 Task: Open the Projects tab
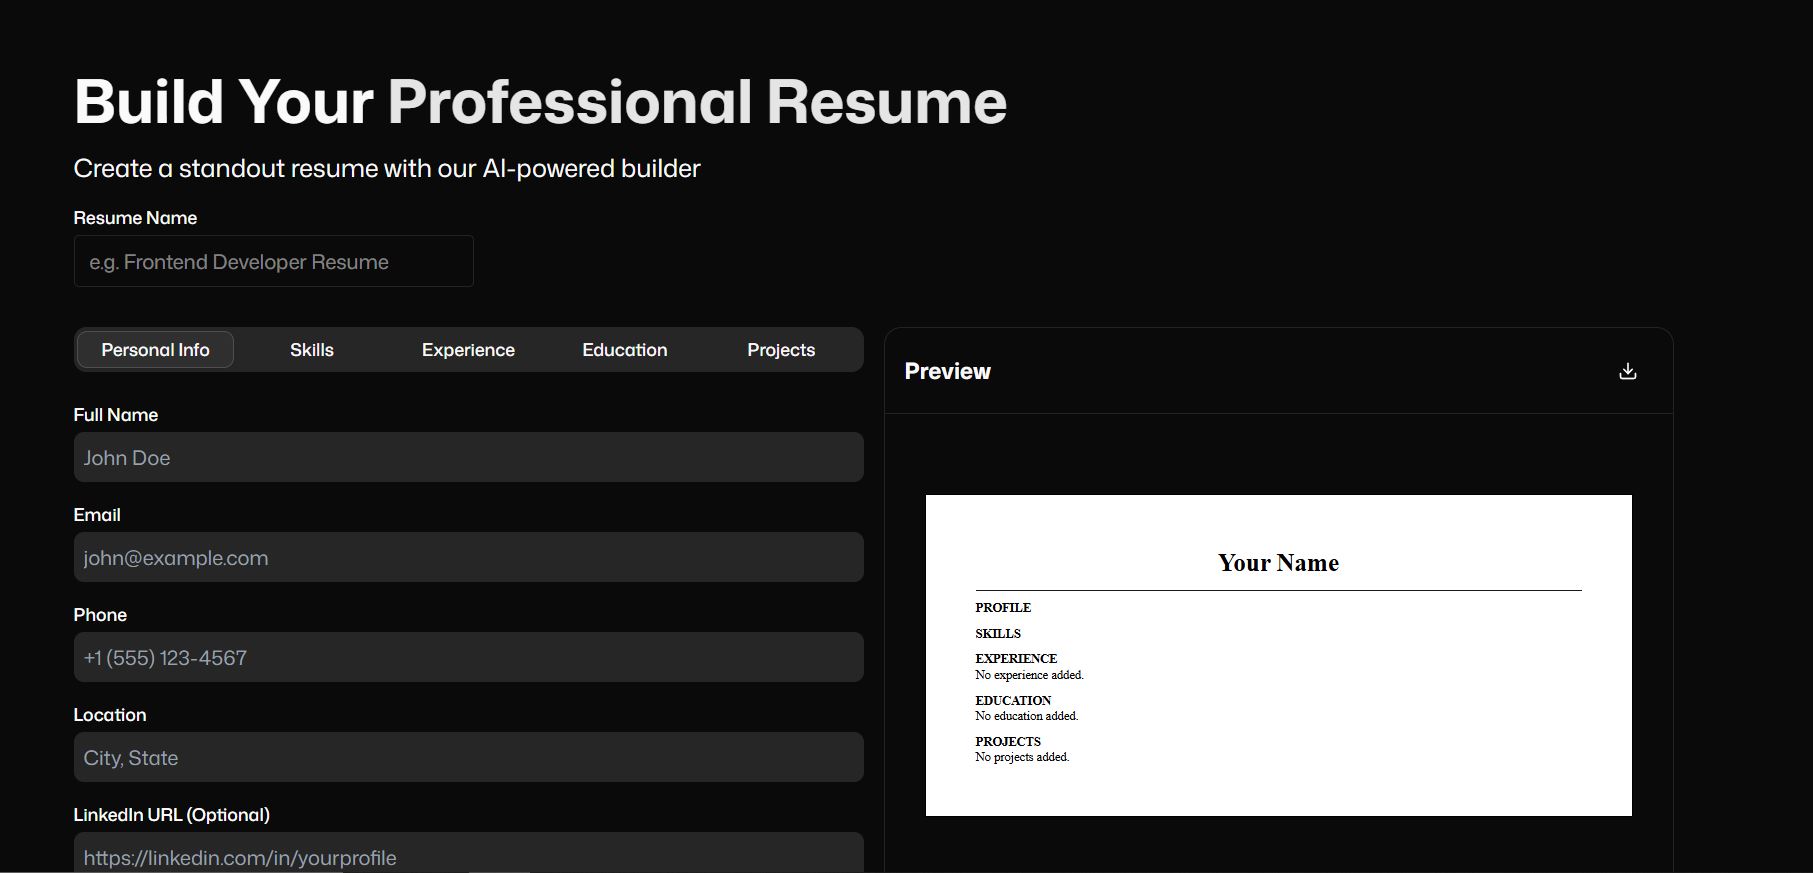781,350
